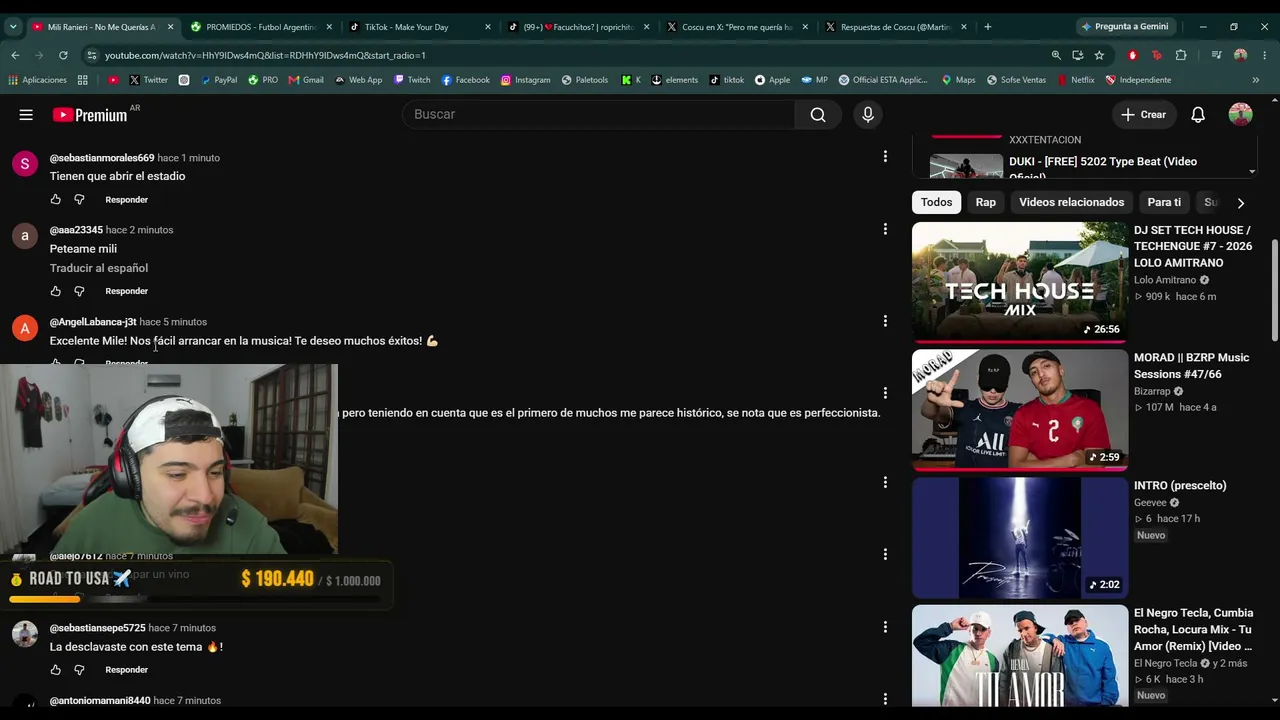Image resolution: width=1280 pixels, height=720 pixels.
Task: Open options menu for aaa23345's comment
Action: [x=885, y=230]
